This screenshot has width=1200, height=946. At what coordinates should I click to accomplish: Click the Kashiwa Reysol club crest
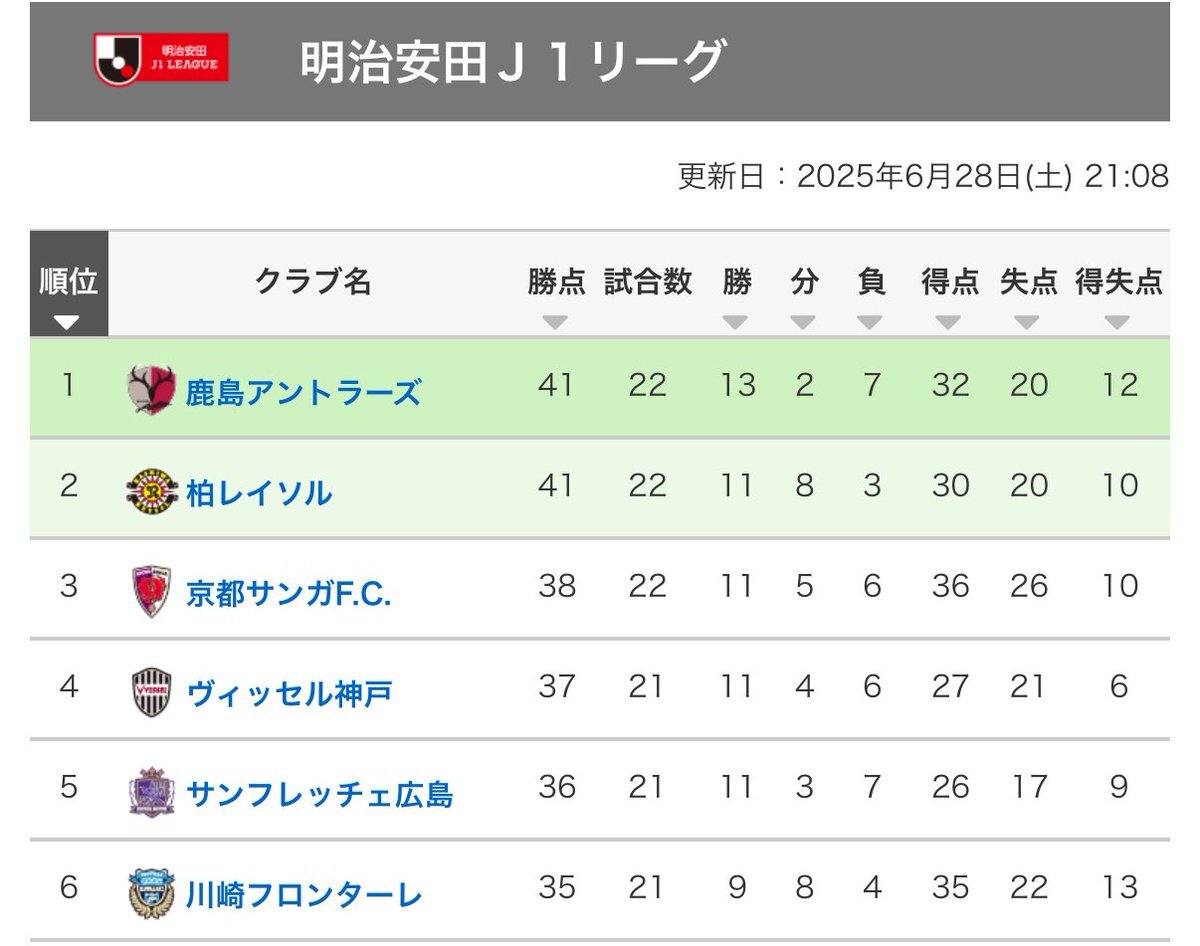tap(152, 491)
